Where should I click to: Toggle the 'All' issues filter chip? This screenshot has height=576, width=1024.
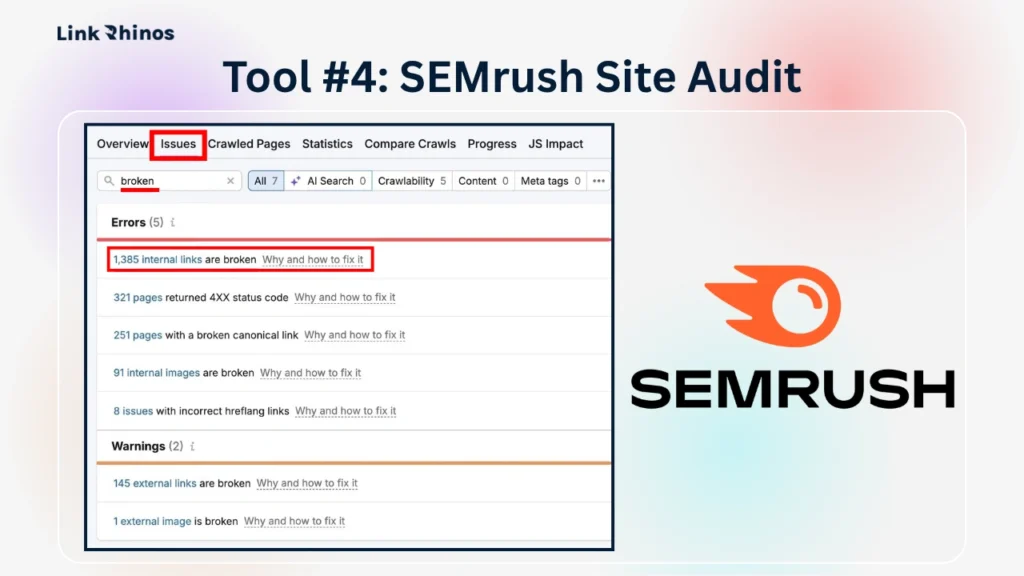pos(265,181)
